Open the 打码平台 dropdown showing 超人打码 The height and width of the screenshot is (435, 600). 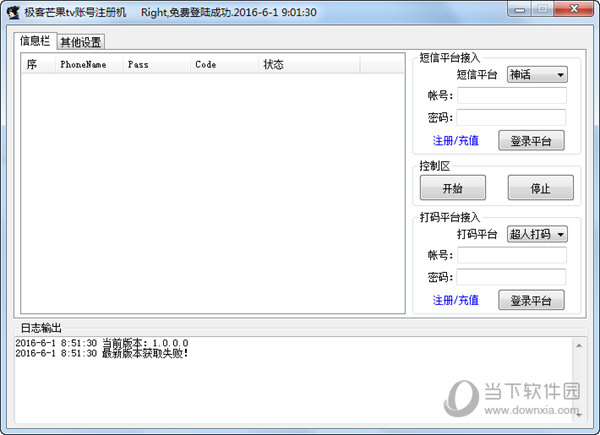(537, 234)
